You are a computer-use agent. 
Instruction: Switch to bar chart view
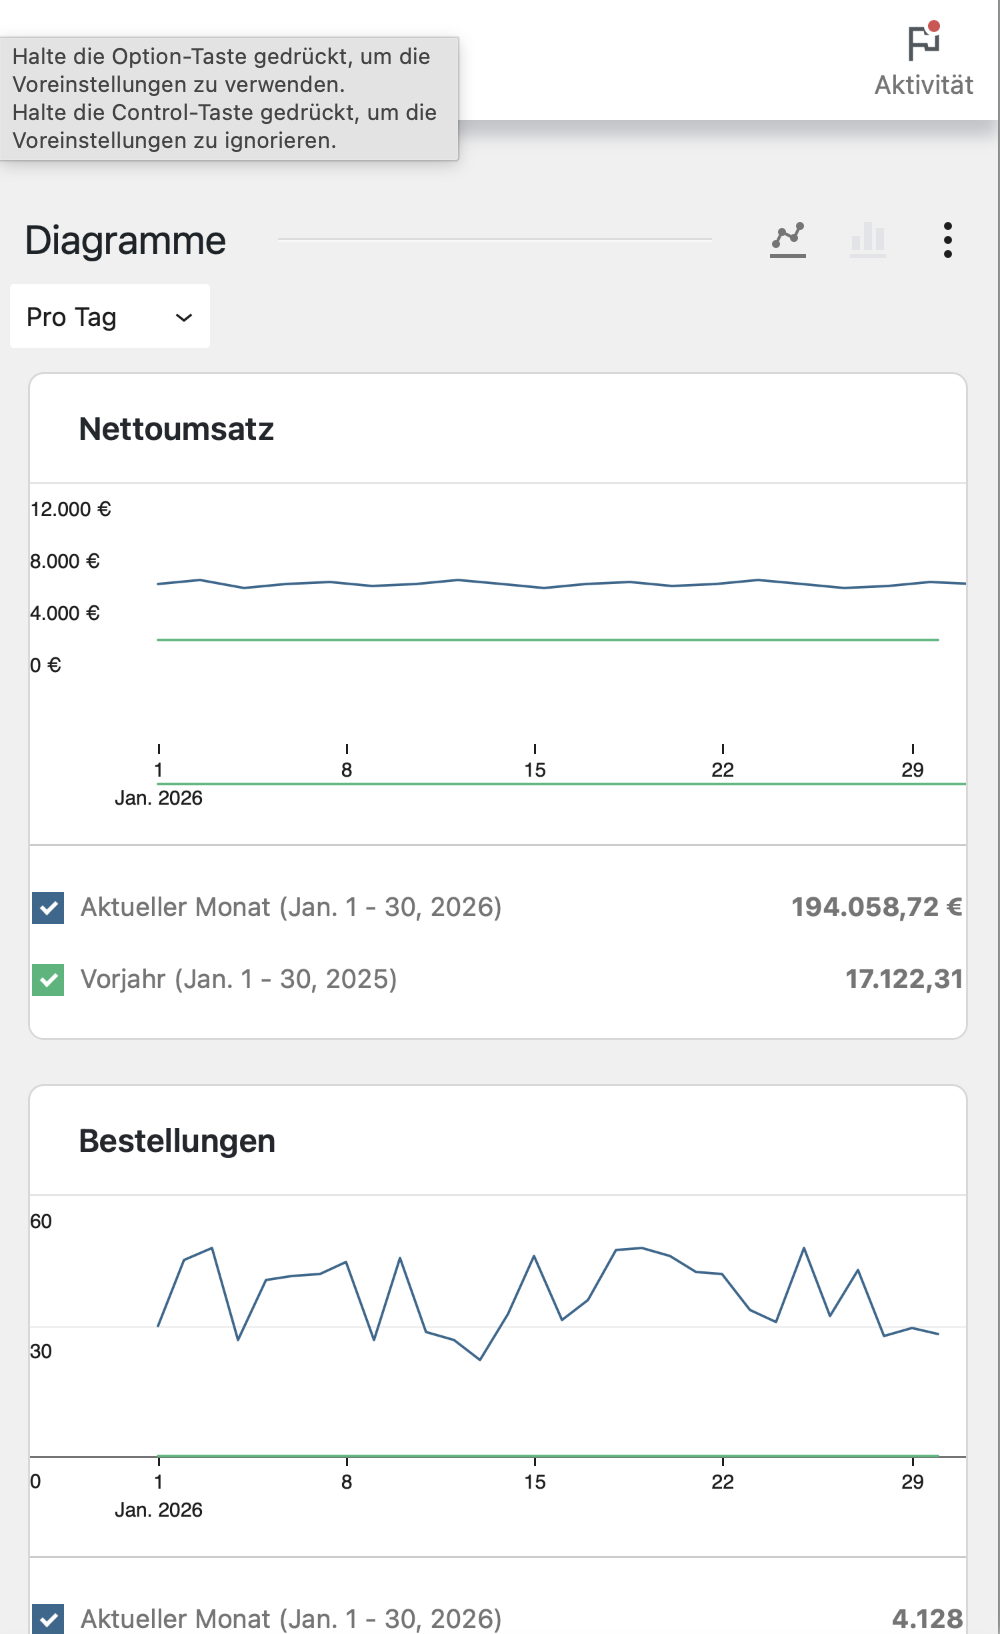(867, 239)
